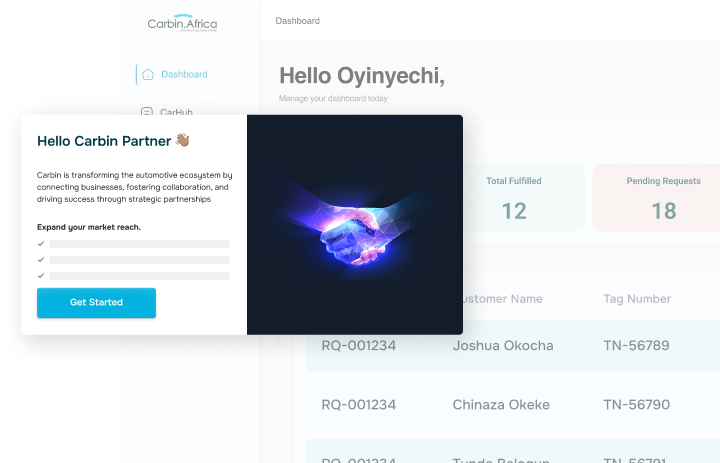The width and height of the screenshot is (720, 463).
Task: Click the Get Started button
Action: (x=96, y=303)
